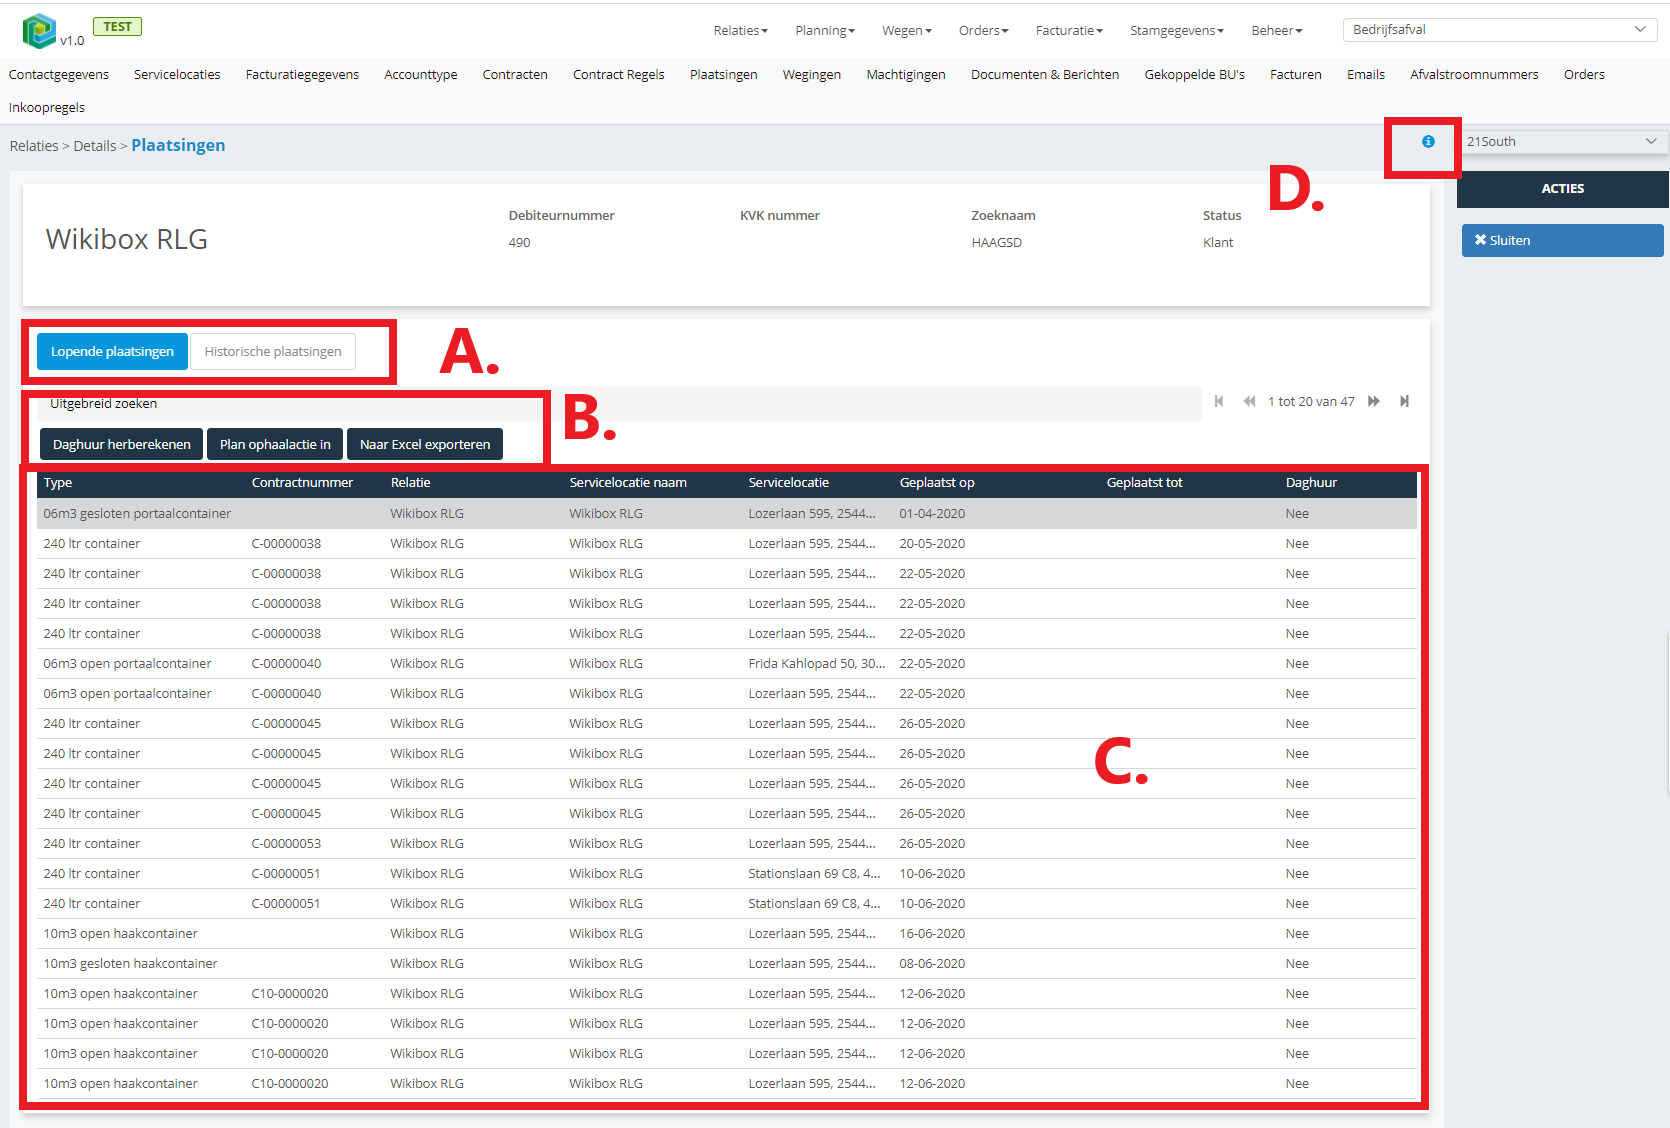Click the Sluiten button

click(1562, 241)
